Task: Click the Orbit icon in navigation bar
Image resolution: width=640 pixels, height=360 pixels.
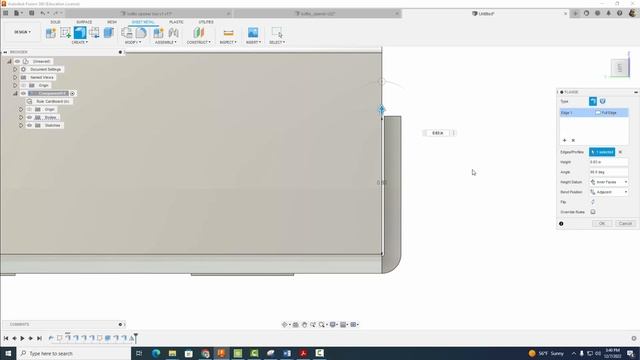Action: tap(285, 324)
